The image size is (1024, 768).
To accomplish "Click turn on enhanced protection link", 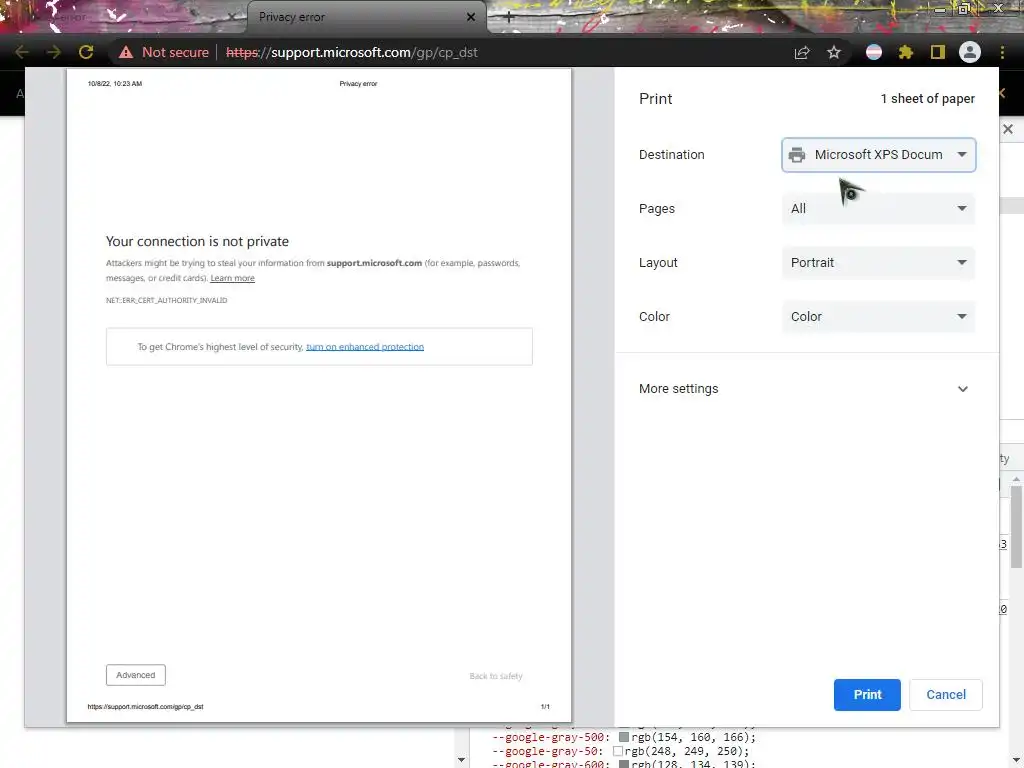I will pos(365,347).
